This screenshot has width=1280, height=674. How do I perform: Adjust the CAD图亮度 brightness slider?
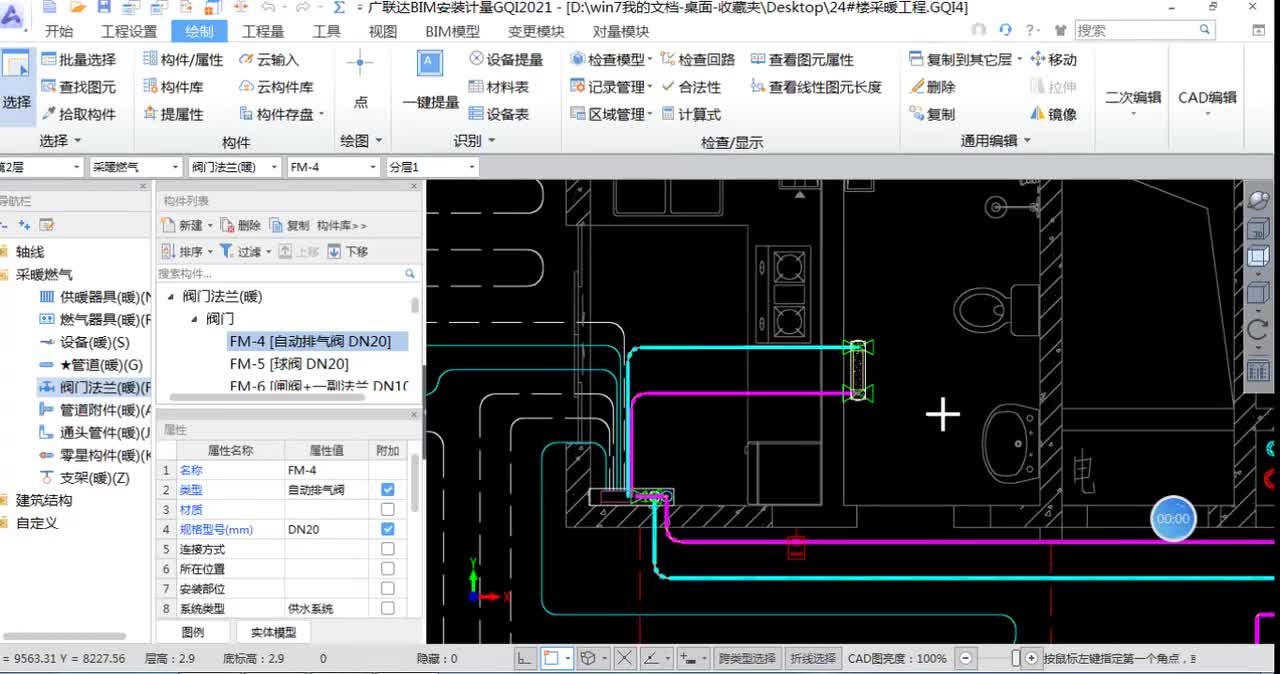[x=1016, y=658]
